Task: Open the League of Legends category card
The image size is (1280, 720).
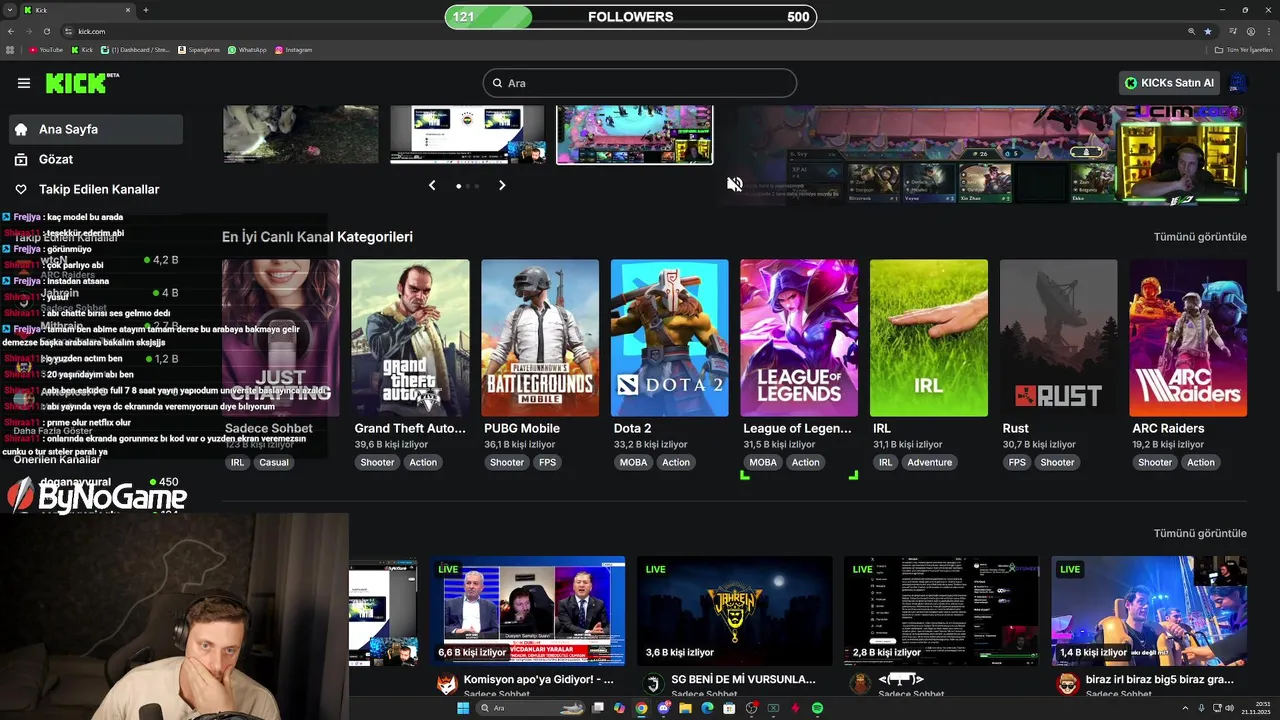Action: point(799,338)
